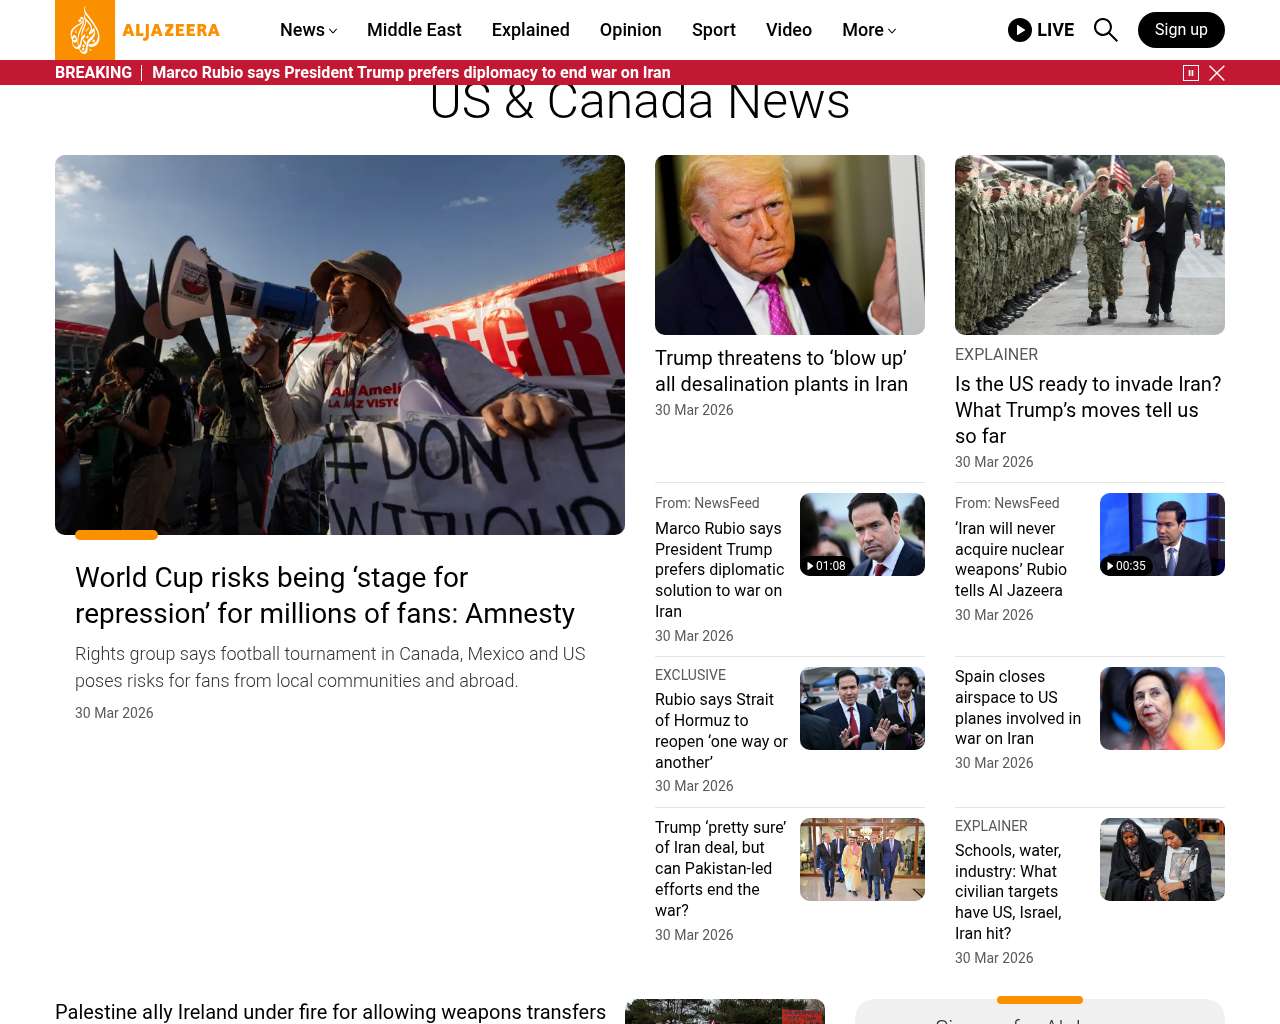Click the LIVE label in header
Screen dimensions: 1280x1024
click(1055, 30)
